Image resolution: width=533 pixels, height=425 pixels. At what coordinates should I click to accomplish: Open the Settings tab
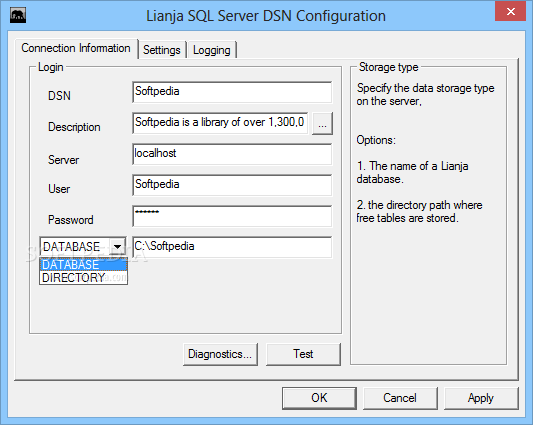pyautogui.click(x=162, y=50)
